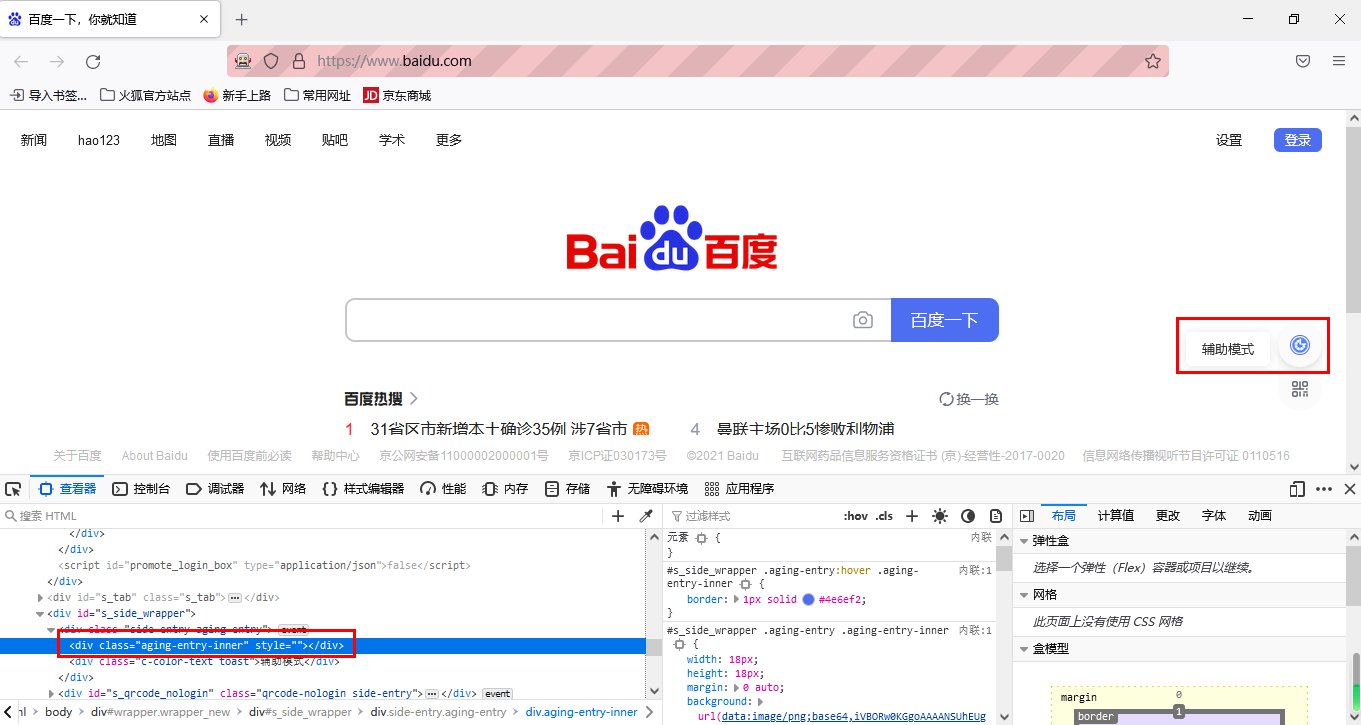Open the 内存 memory panel
Screen dimensions: 1361x725
point(505,489)
